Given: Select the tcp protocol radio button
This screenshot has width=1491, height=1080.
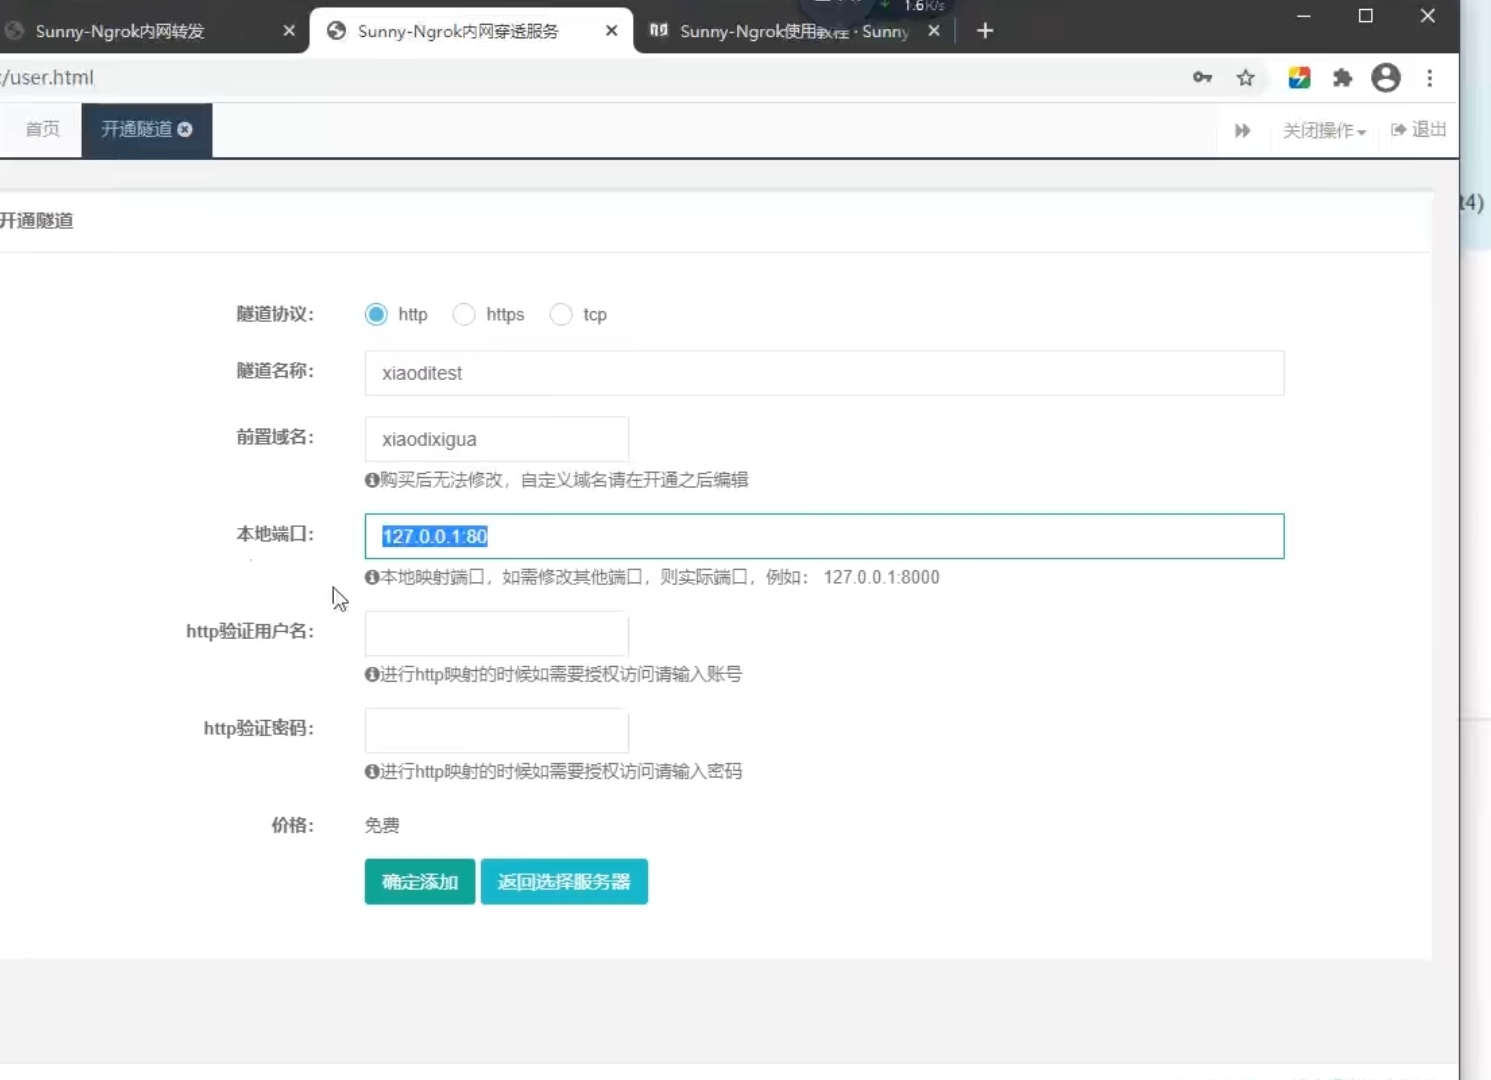Looking at the screenshot, I should (x=561, y=314).
